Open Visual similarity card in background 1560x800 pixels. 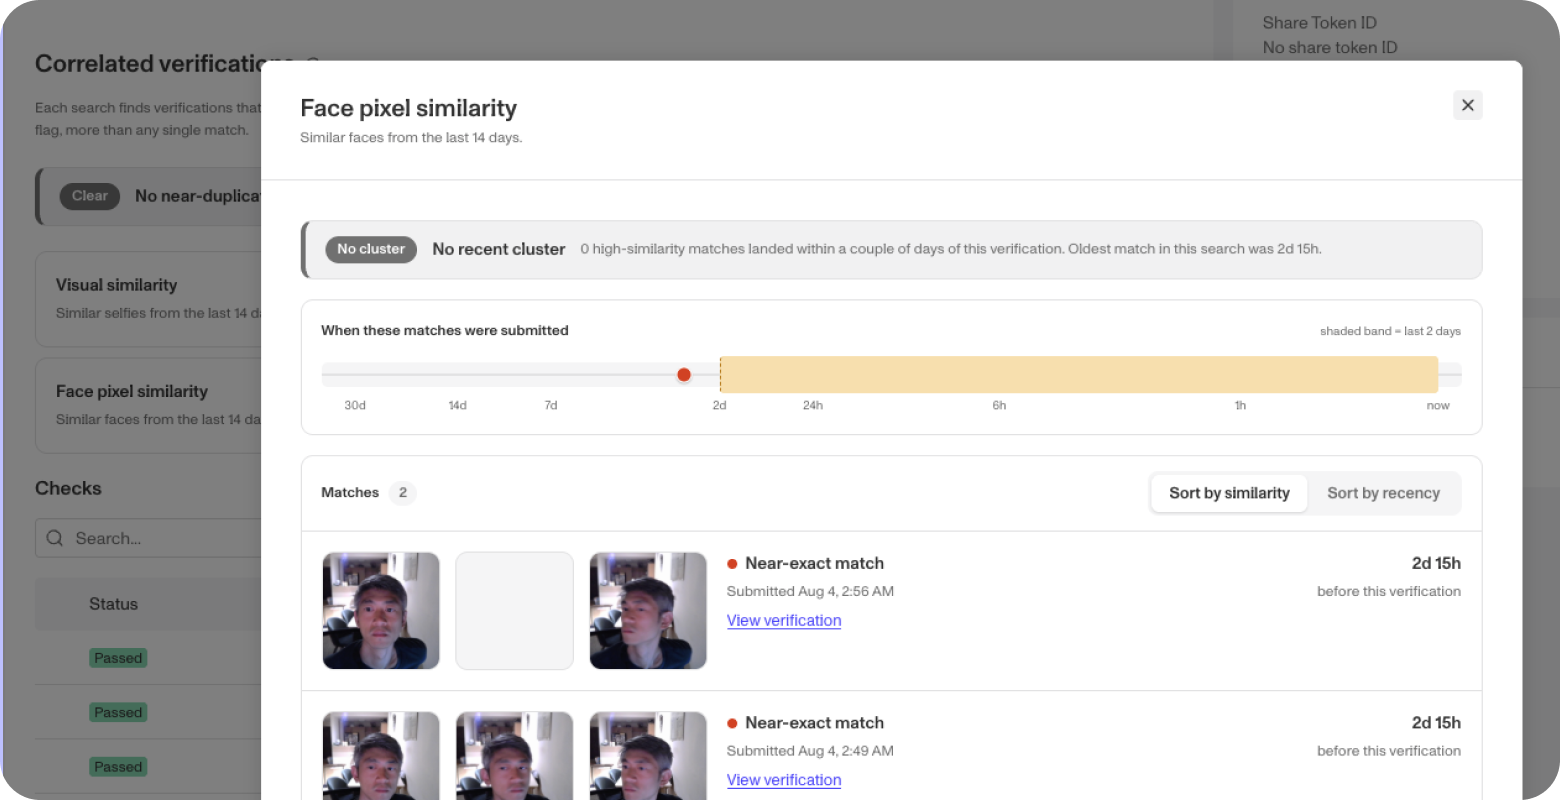pos(149,298)
